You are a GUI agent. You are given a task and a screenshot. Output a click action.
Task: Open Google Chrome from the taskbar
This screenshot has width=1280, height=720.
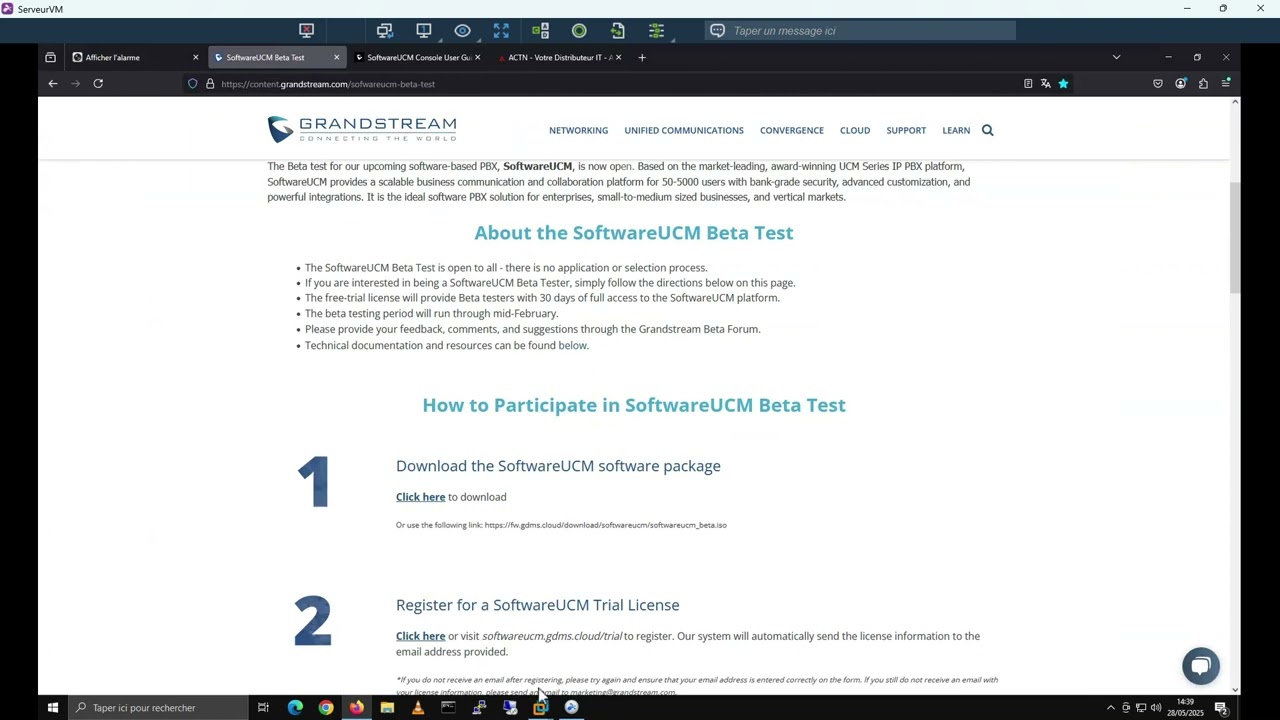(x=326, y=708)
